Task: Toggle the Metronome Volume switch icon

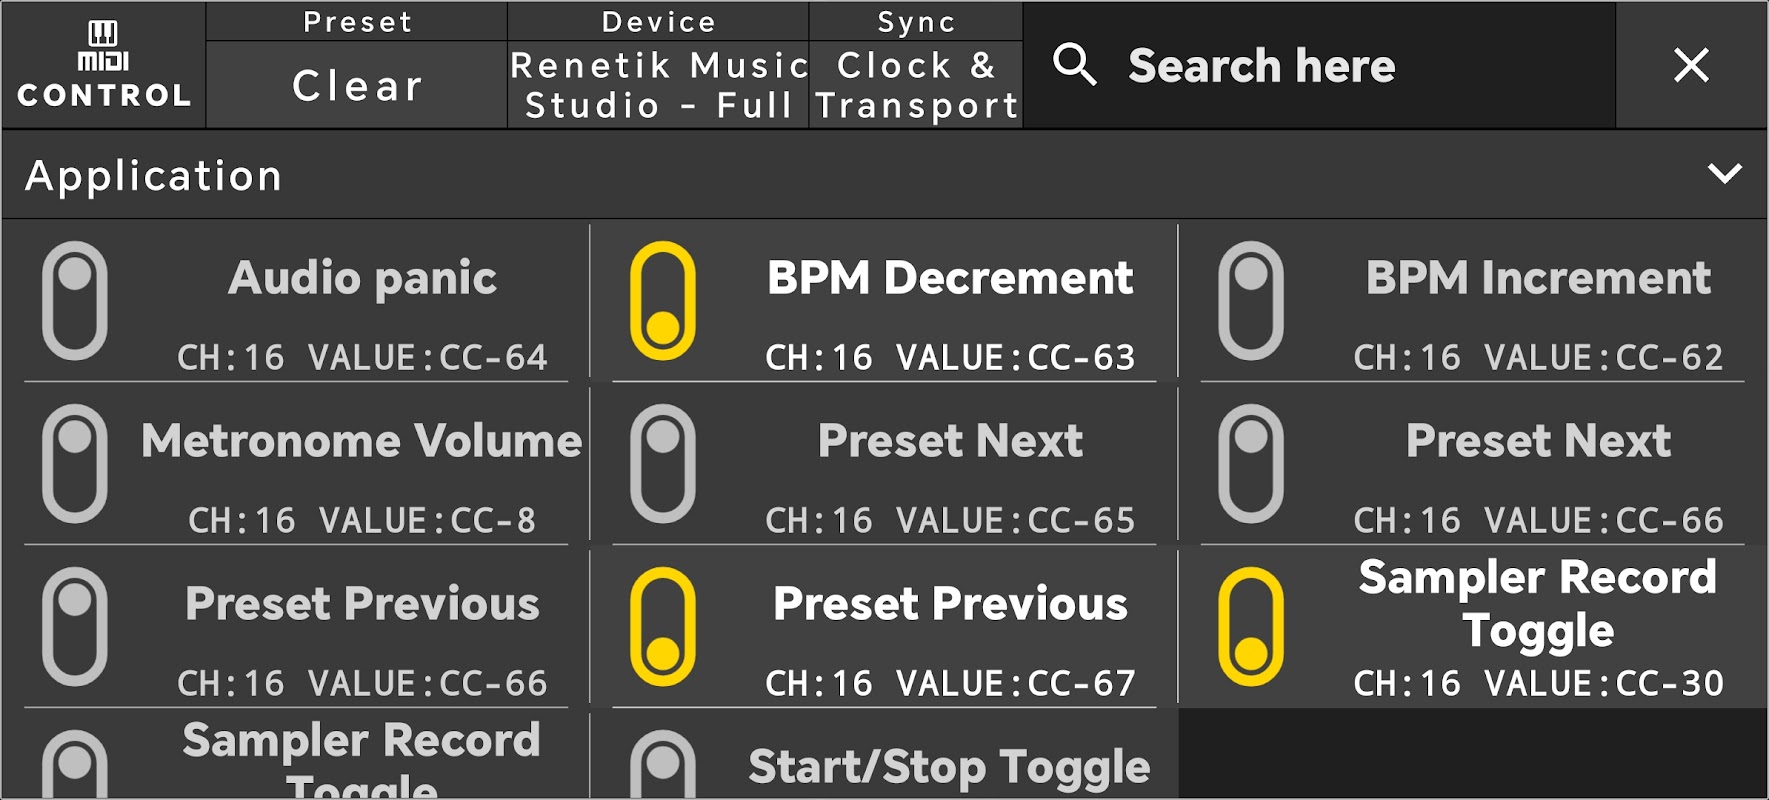Action: pyautogui.click(x=75, y=463)
